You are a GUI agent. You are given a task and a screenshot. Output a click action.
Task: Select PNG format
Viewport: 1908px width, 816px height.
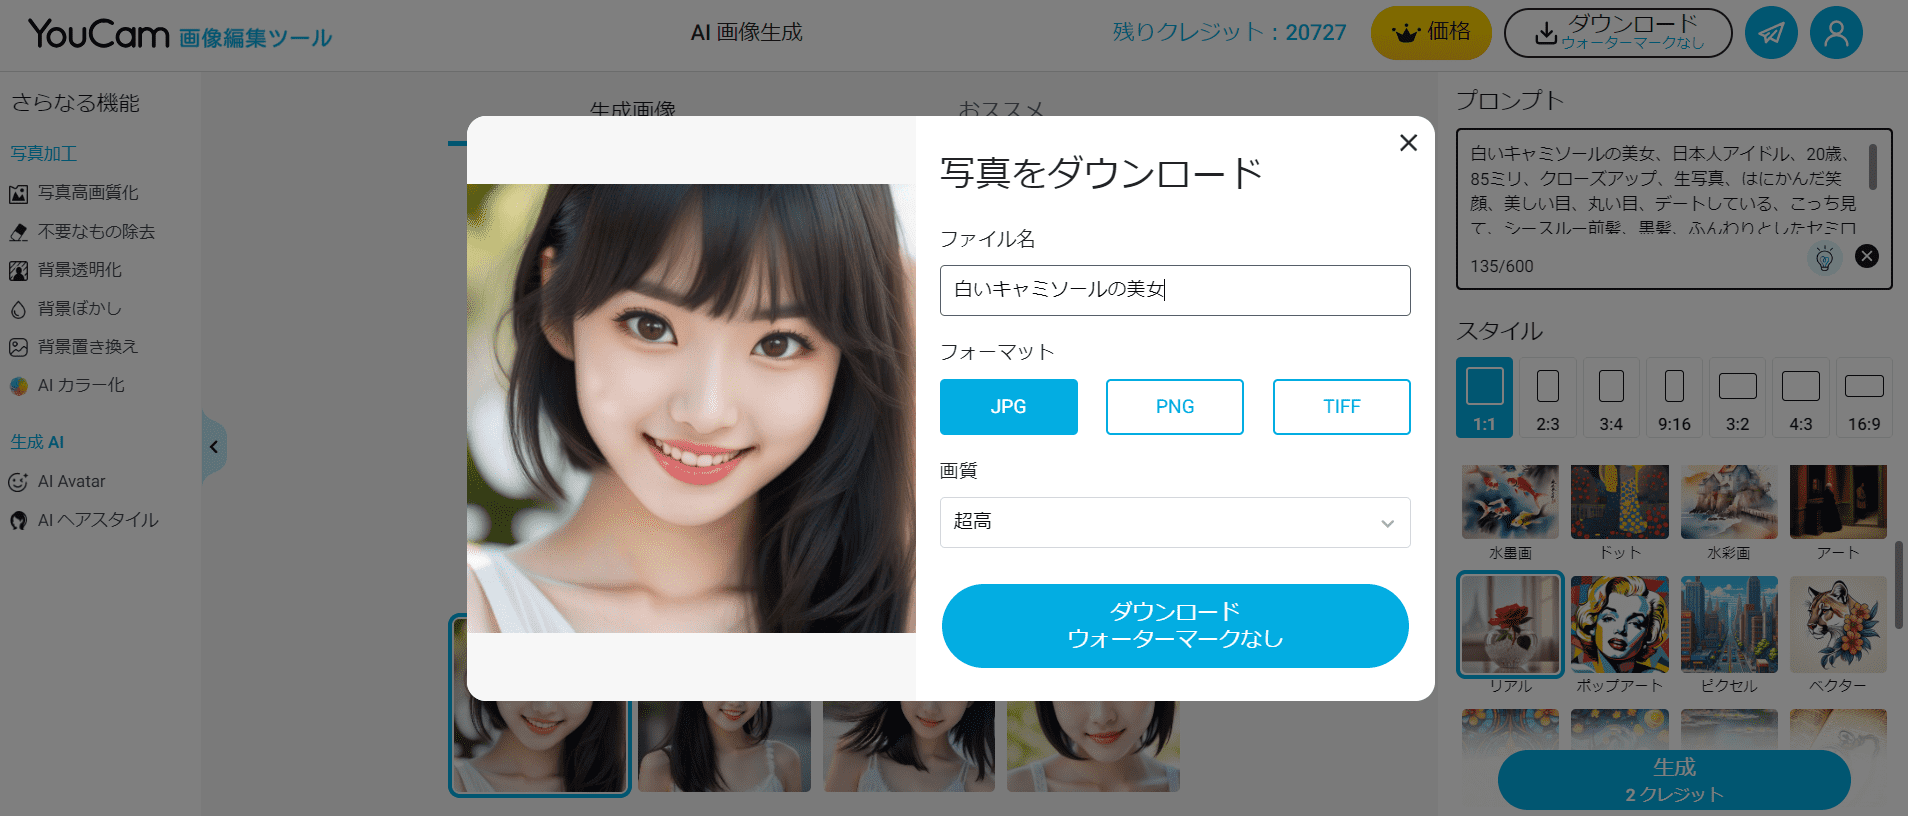point(1175,407)
